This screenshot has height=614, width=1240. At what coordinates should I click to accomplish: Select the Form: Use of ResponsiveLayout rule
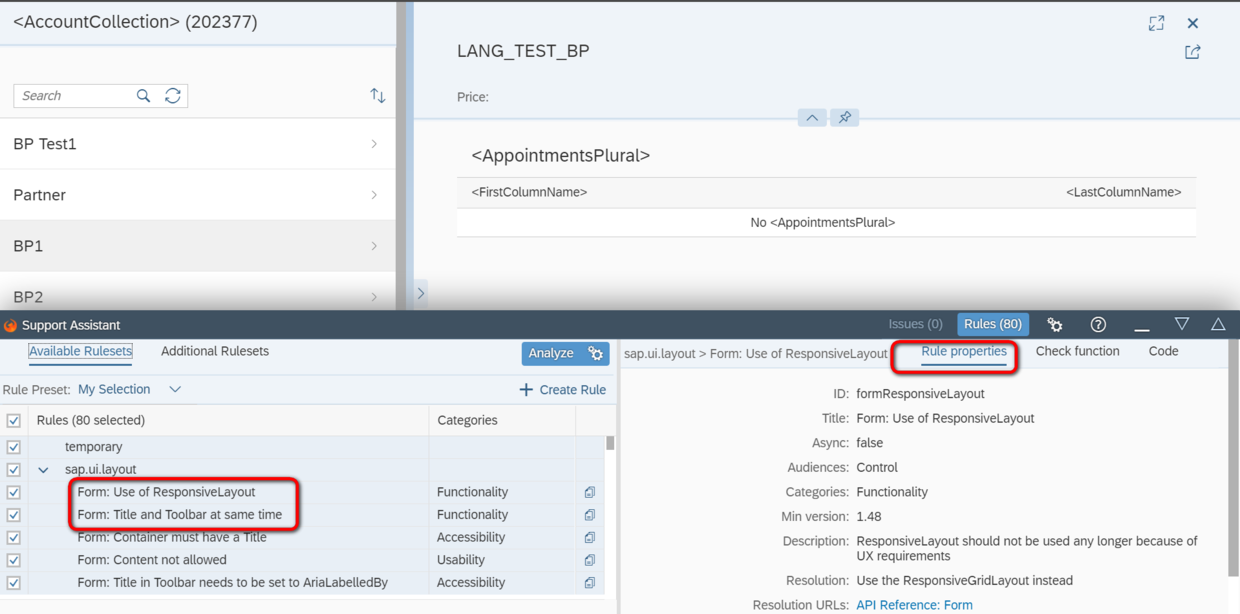(166, 492)
